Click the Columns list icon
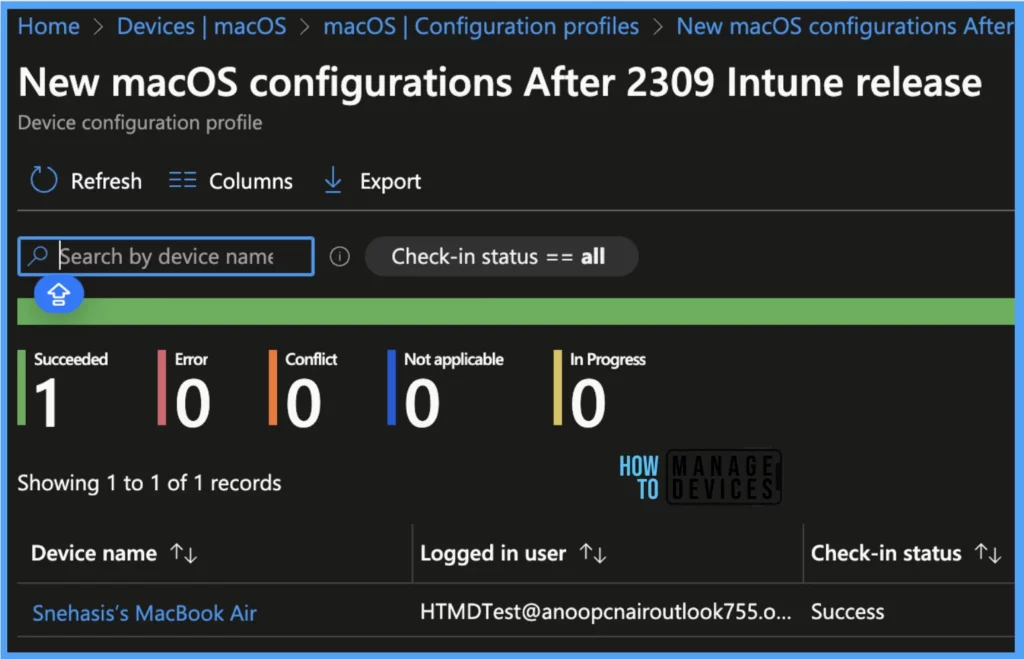Image resolution: width=1024 pixels, height=659 pixels. (x=182, y=180)
